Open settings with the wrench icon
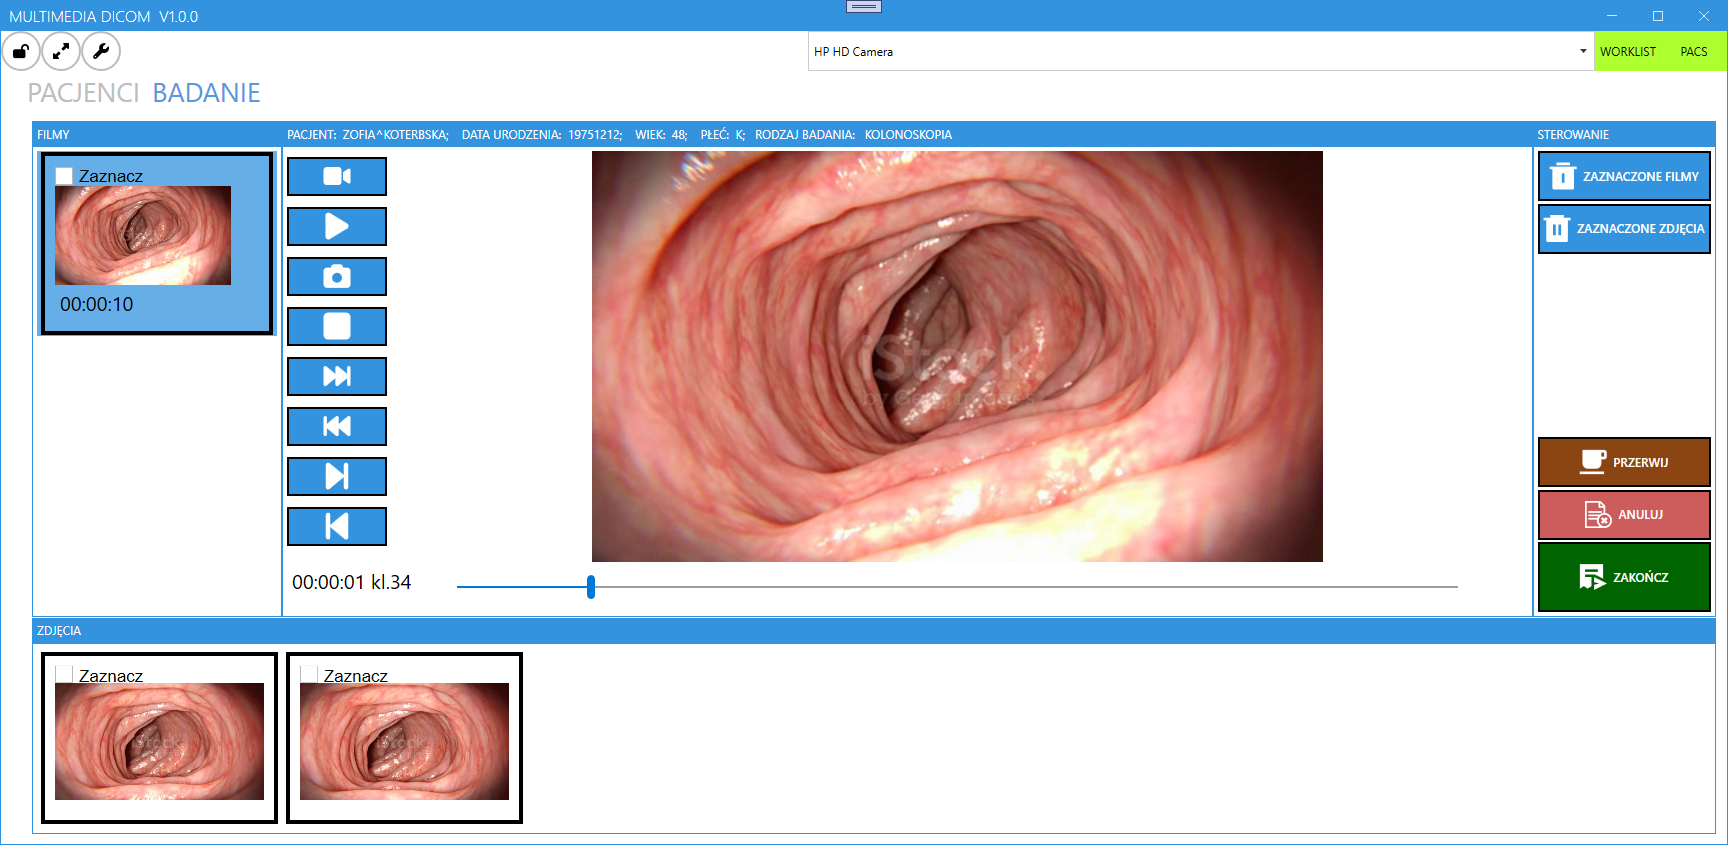This screenshot has width=1728, height=845. click(101, 51)
